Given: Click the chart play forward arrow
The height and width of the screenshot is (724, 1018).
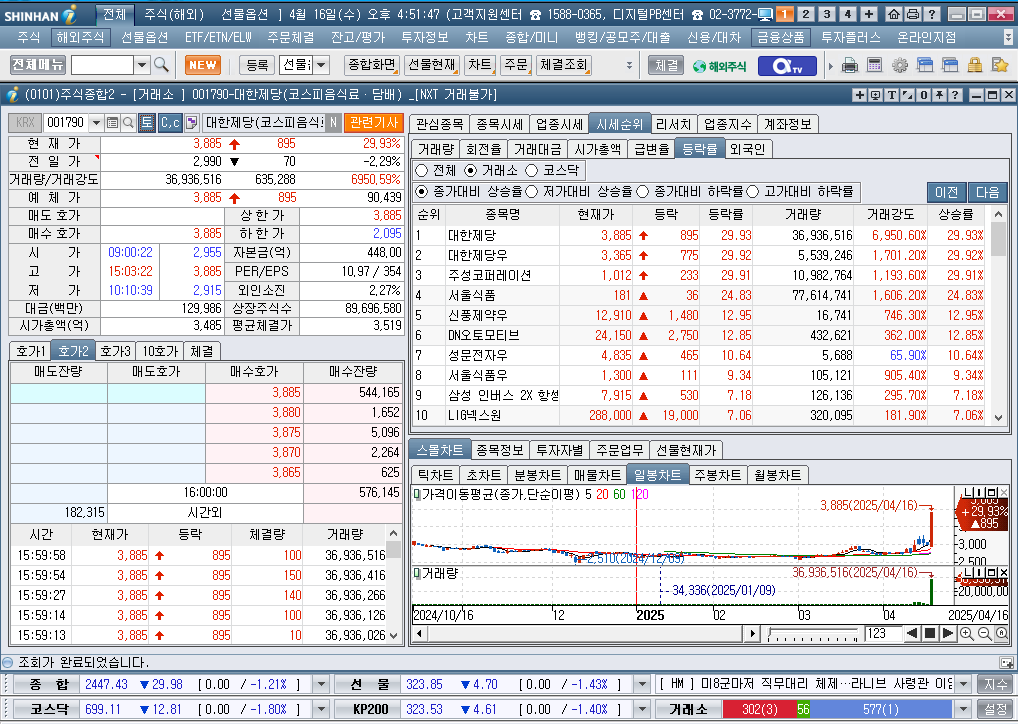Looking at the screenshot, I should coord(947,634).
